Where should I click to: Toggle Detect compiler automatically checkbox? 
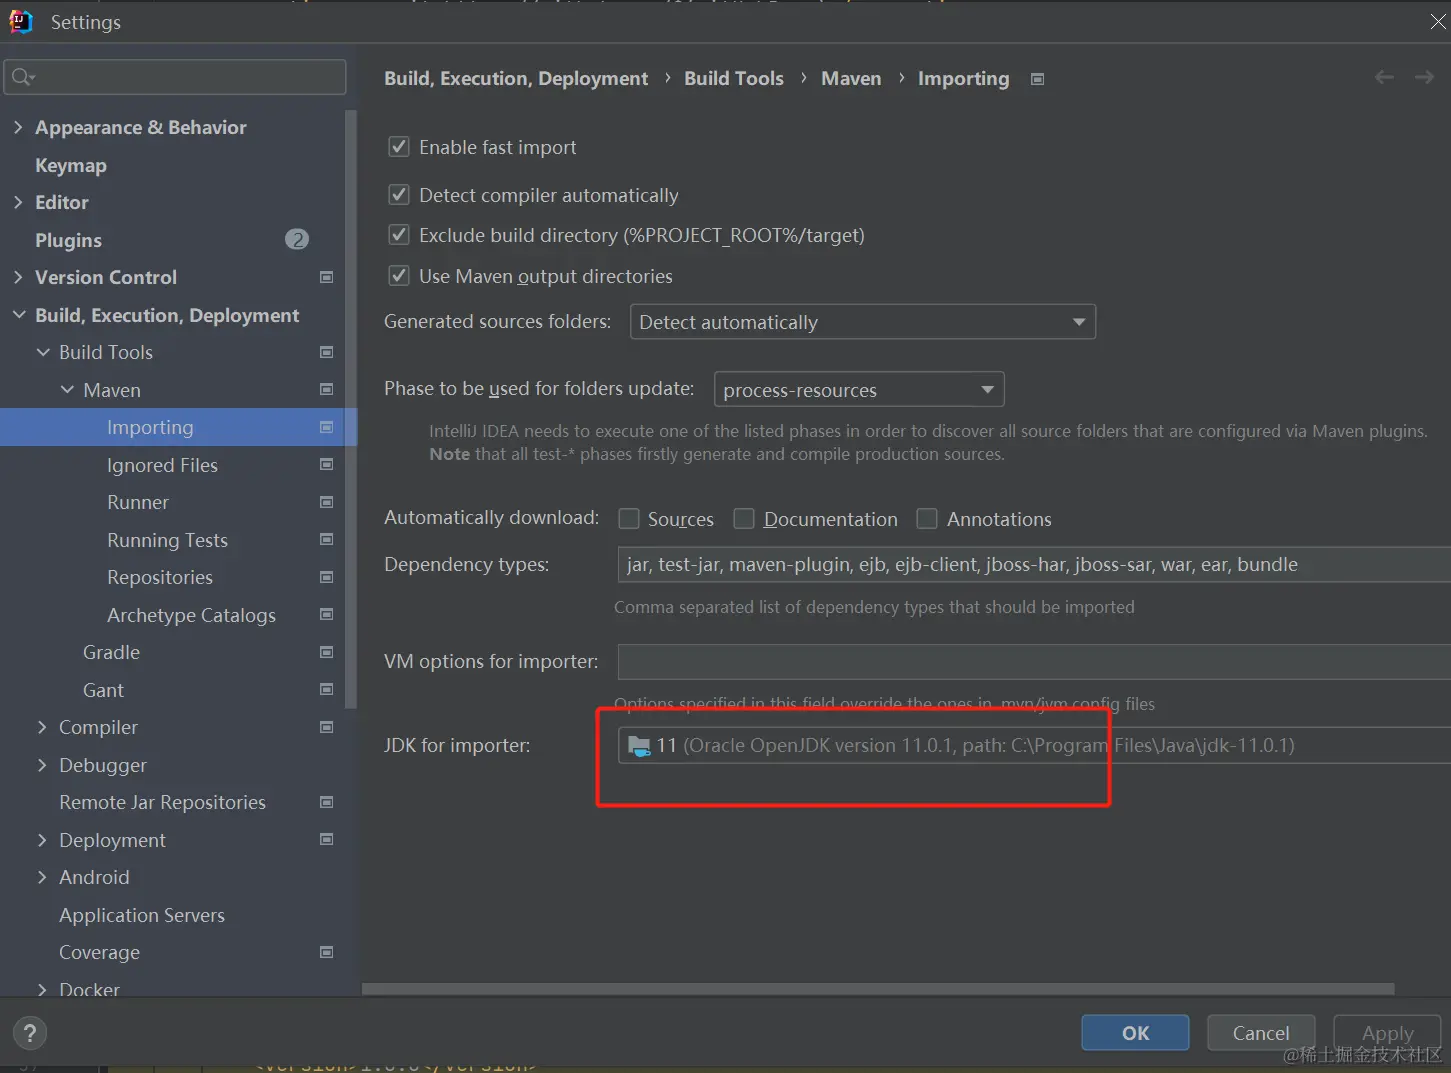click(398, 194)
